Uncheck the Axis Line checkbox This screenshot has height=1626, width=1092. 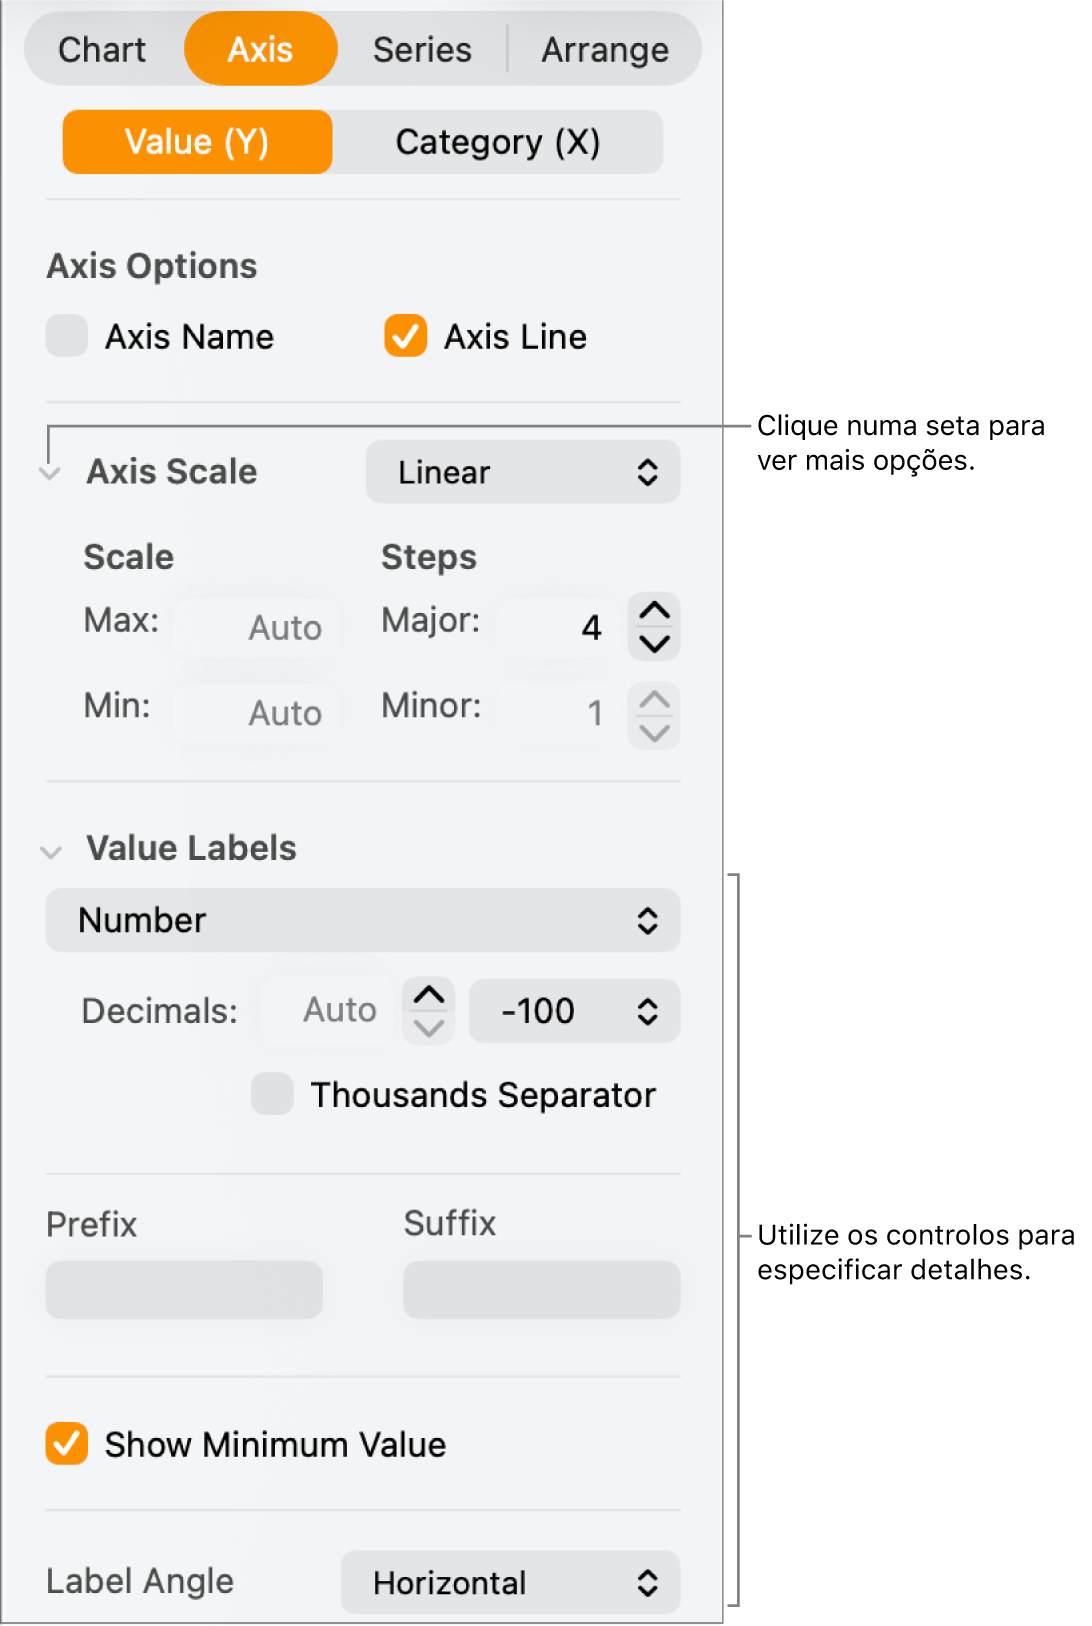coord(405,336)
